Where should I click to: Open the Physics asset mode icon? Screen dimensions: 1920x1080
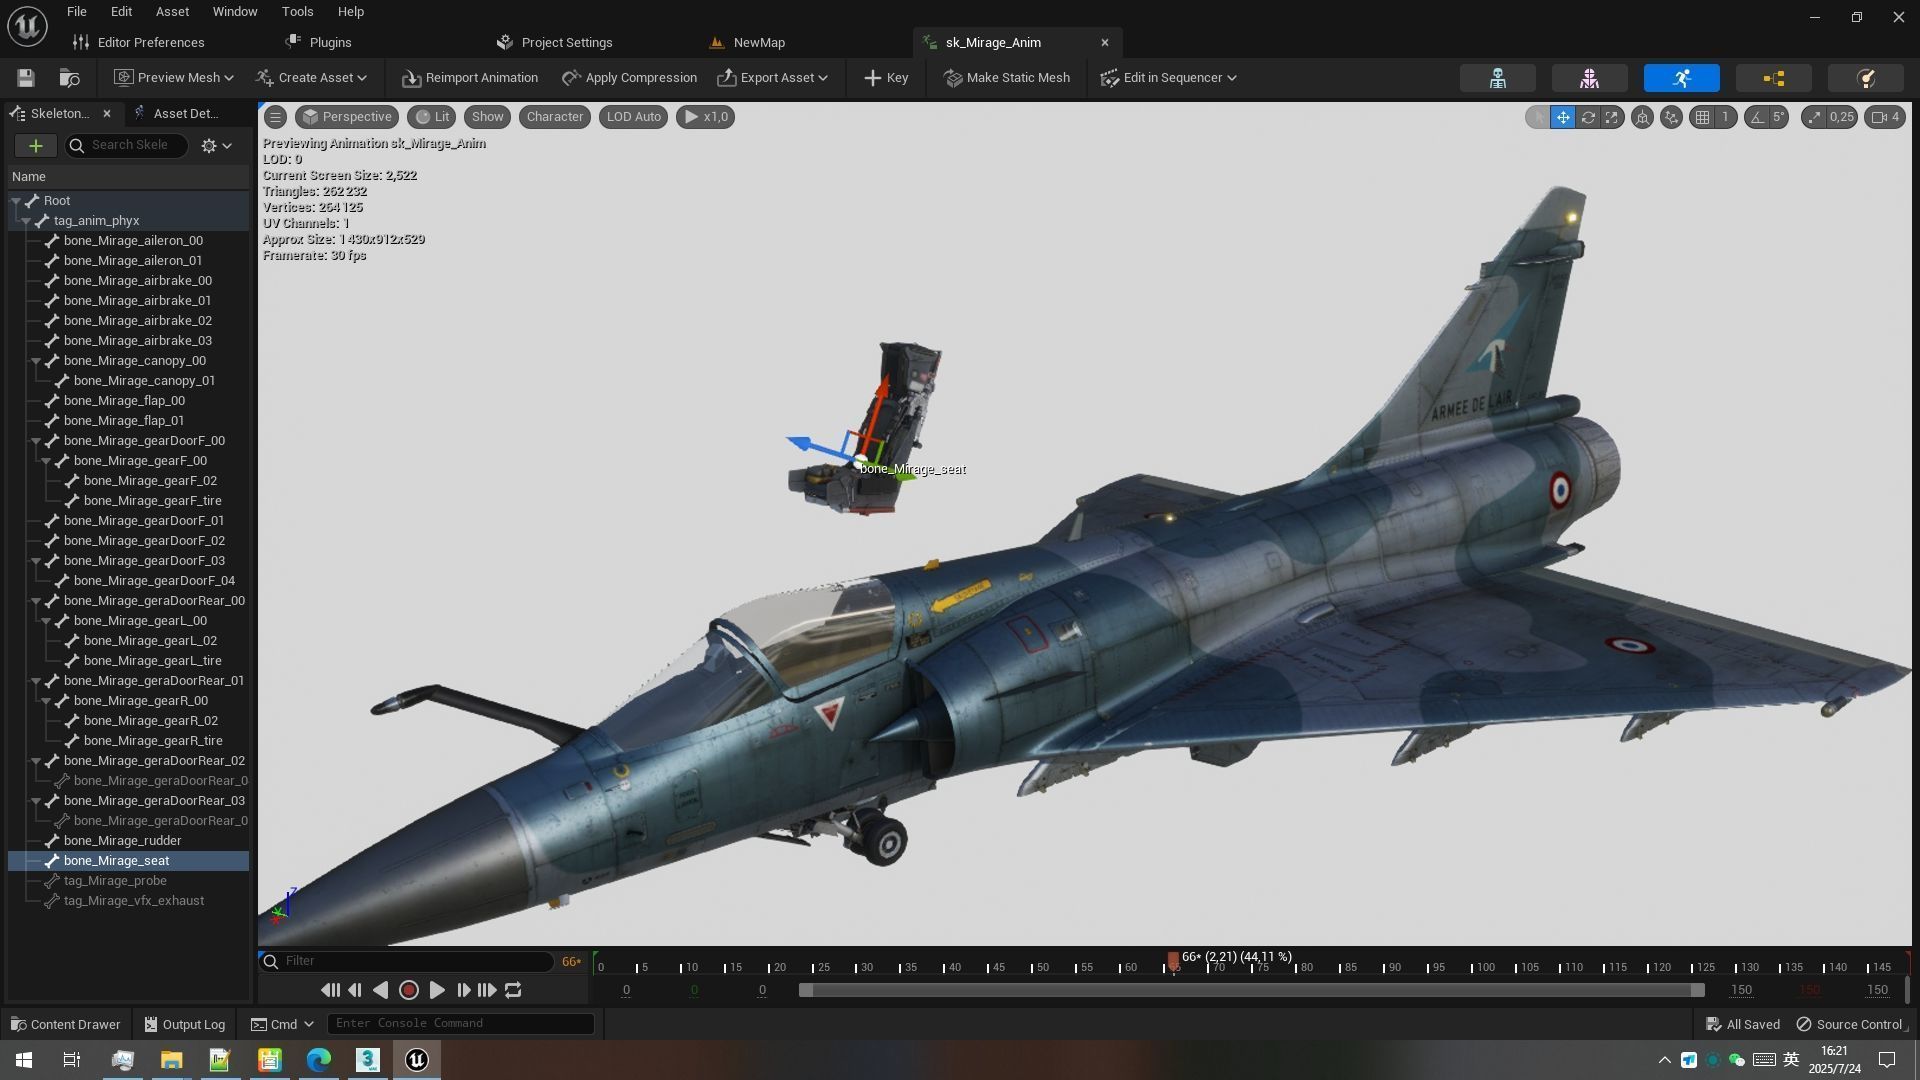[x=1865, y=78]
